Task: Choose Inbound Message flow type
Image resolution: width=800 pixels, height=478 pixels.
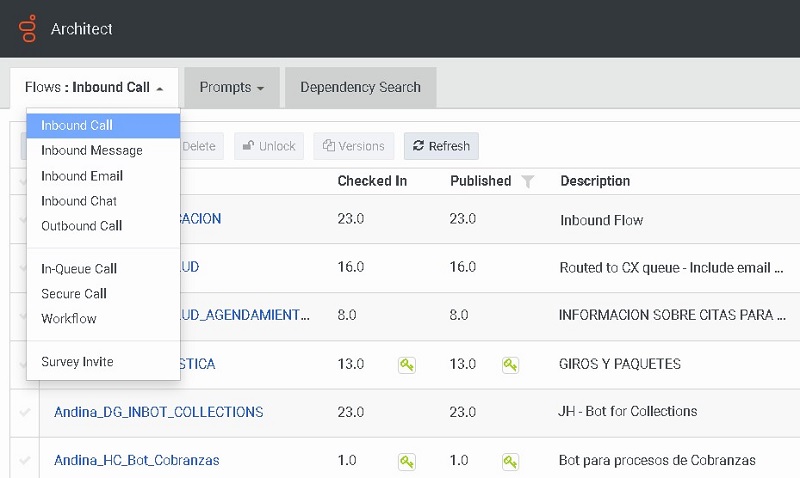Action: point(103,150)
